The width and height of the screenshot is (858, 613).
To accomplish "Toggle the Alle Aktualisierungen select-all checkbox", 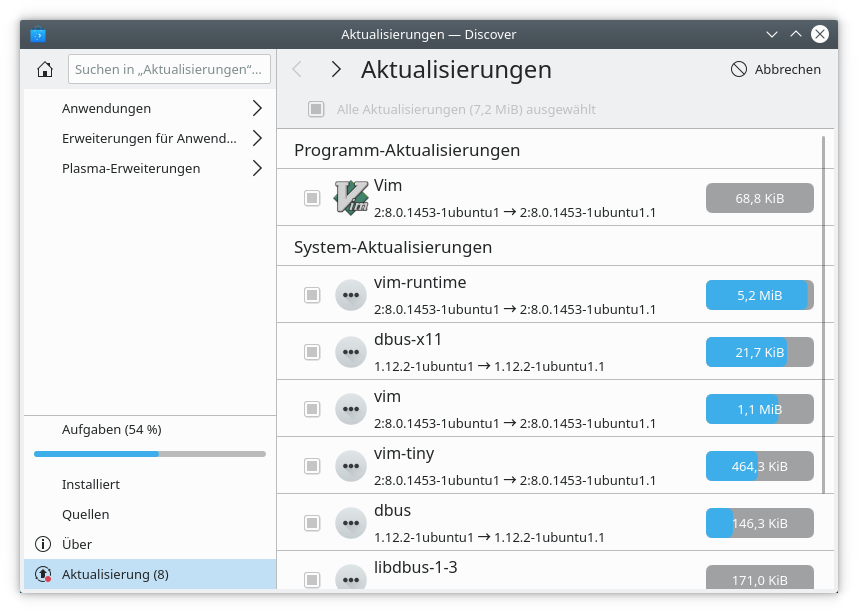I will (316, 109).
